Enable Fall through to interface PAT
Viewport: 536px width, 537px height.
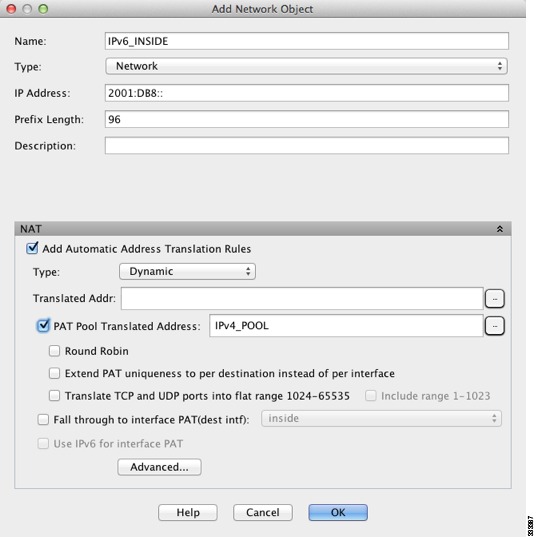click(x=43, y=420)
